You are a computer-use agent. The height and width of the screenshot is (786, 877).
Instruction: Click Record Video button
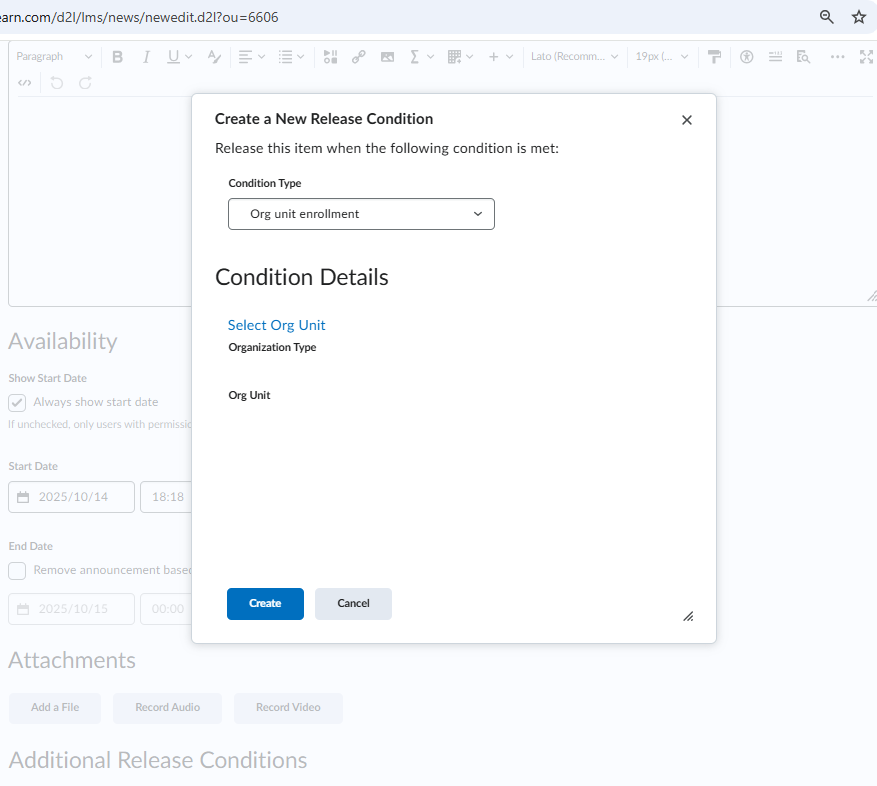(x=288, y=708)
